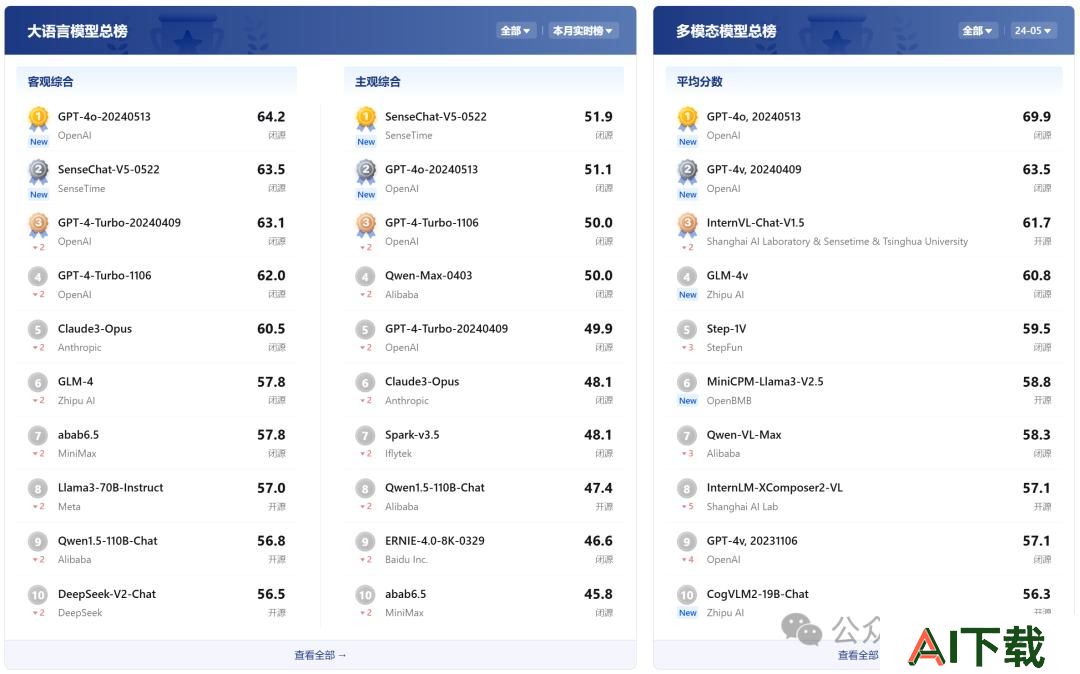The height and width of the screenshot is (674, 1080).
Task: Click rank 10 badge beside DeepSeek-V2-Chat
Action: 38,595
